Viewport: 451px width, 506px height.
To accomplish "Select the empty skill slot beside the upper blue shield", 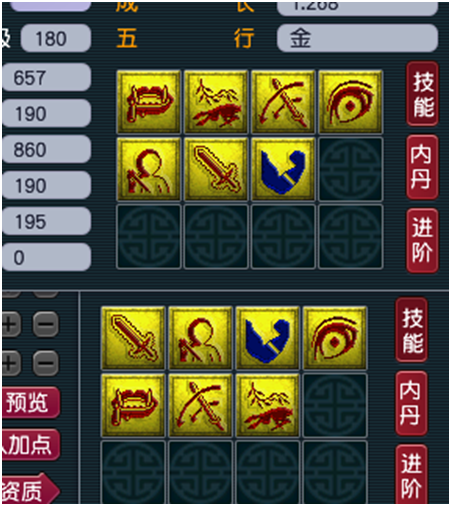I will click(350, 169).
